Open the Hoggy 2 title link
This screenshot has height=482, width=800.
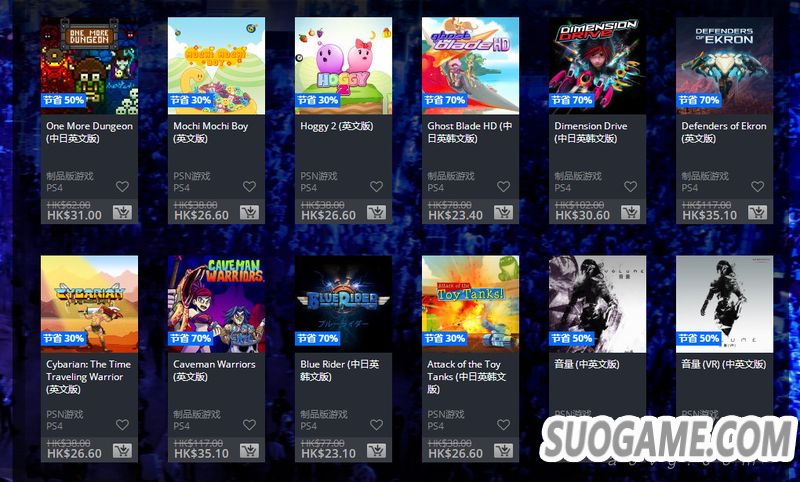(337, 126)
